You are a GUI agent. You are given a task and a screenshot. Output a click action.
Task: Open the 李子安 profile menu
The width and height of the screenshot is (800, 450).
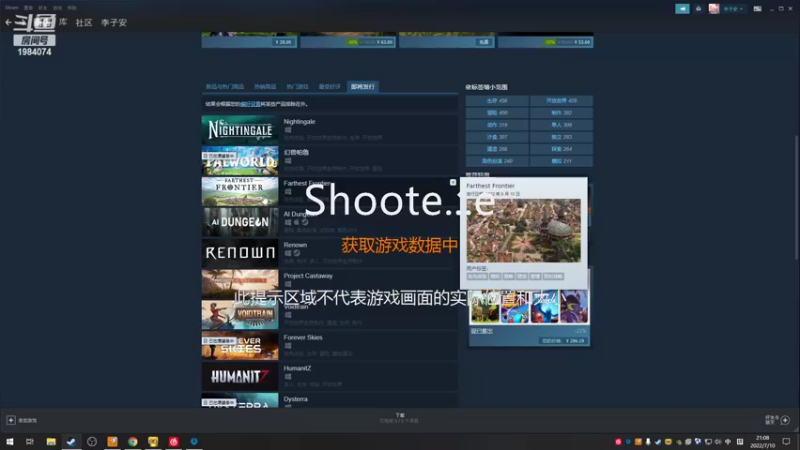coord(114,22)
